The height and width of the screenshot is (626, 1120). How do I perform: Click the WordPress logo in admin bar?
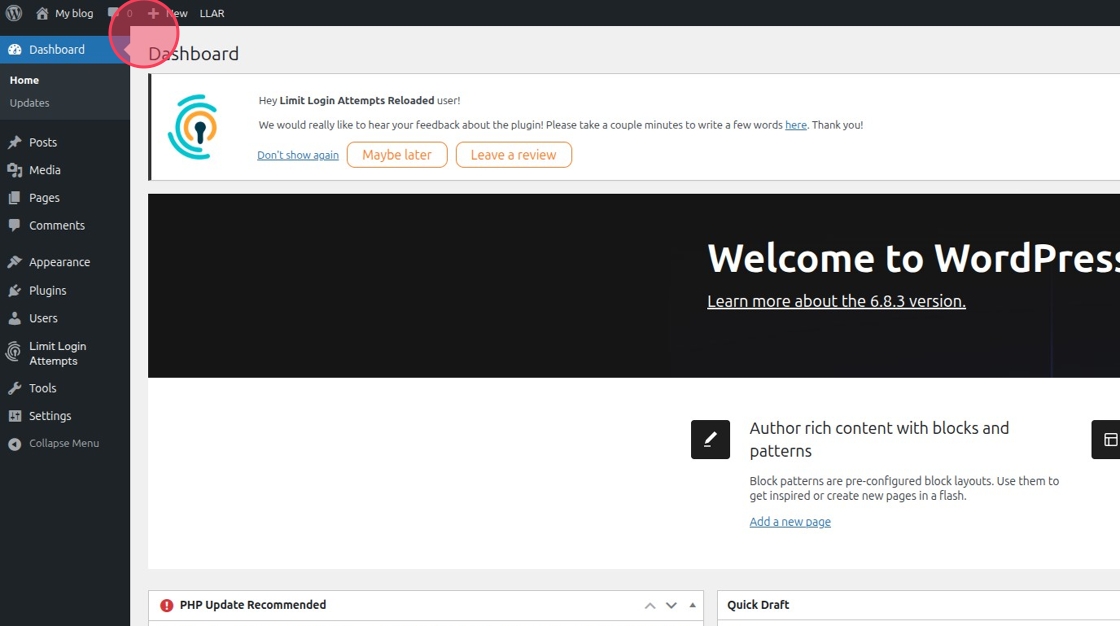(14, 13)
